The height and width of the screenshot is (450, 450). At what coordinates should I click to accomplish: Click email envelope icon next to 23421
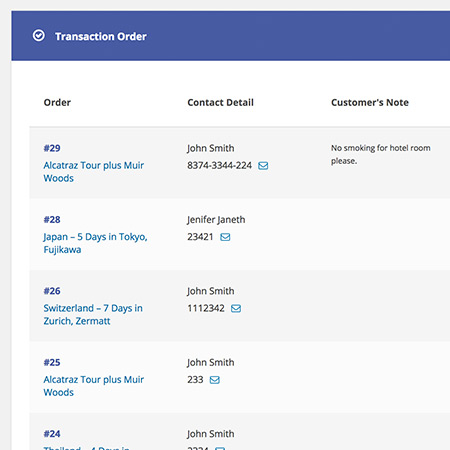pyautogui.click(x=225, y=237)
